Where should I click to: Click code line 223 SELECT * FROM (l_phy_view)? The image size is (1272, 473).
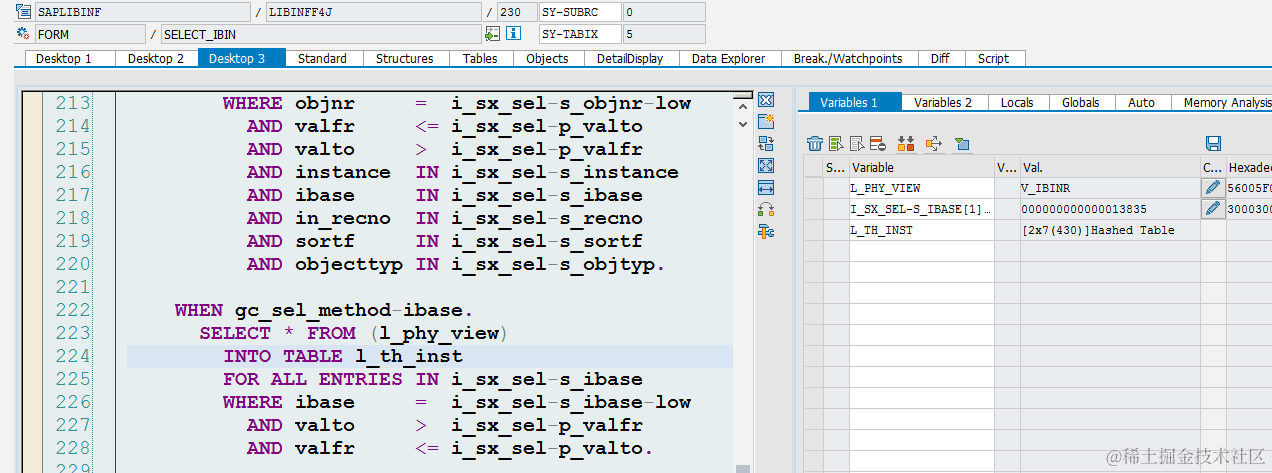354,333
